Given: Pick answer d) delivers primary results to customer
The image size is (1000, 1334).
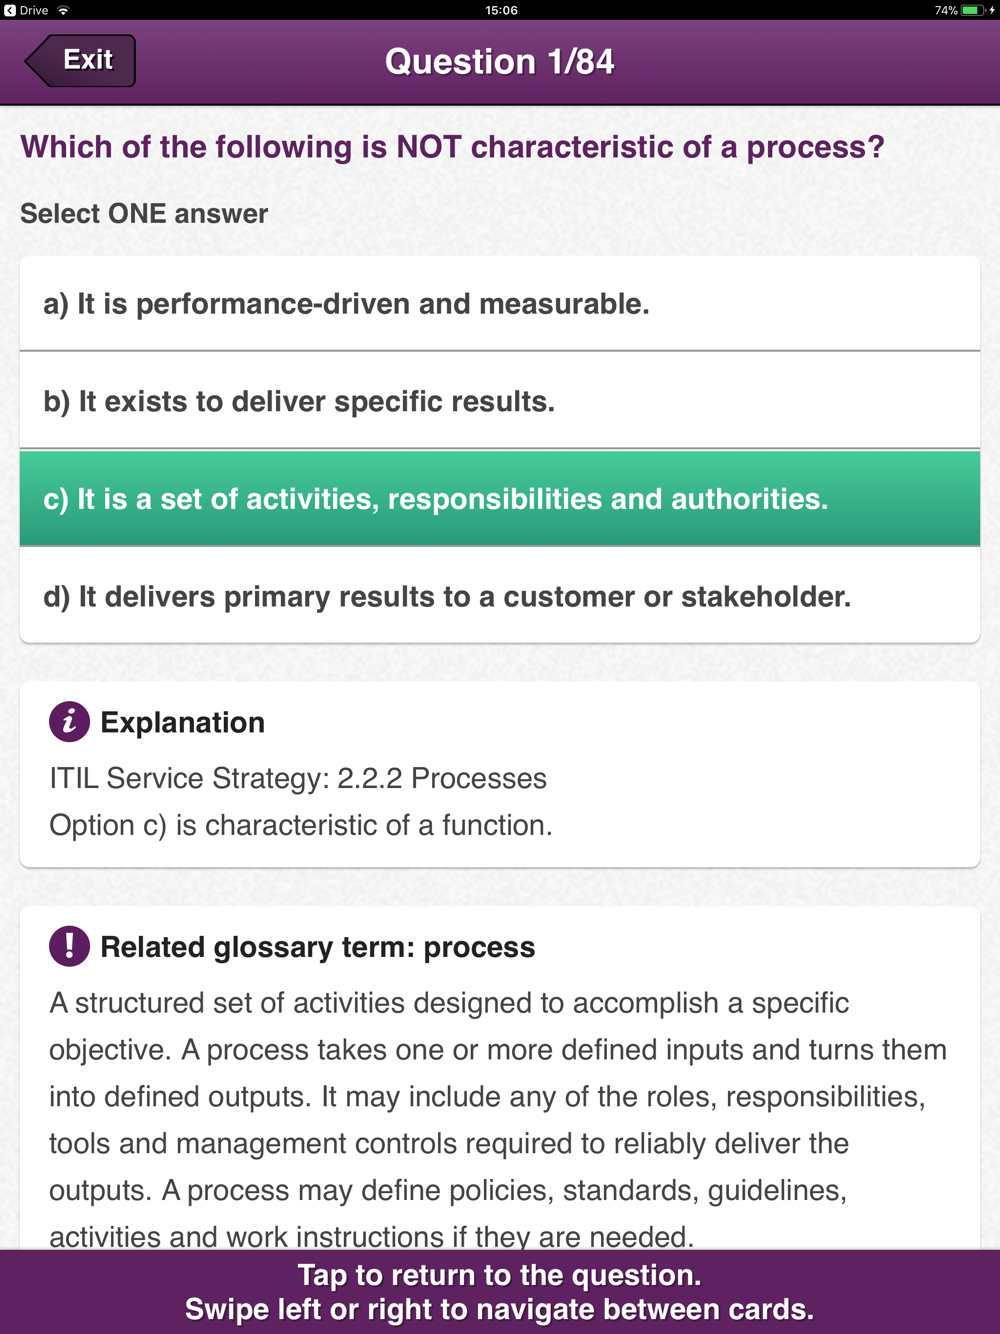Looking at the screenshot, I should 499,597.
